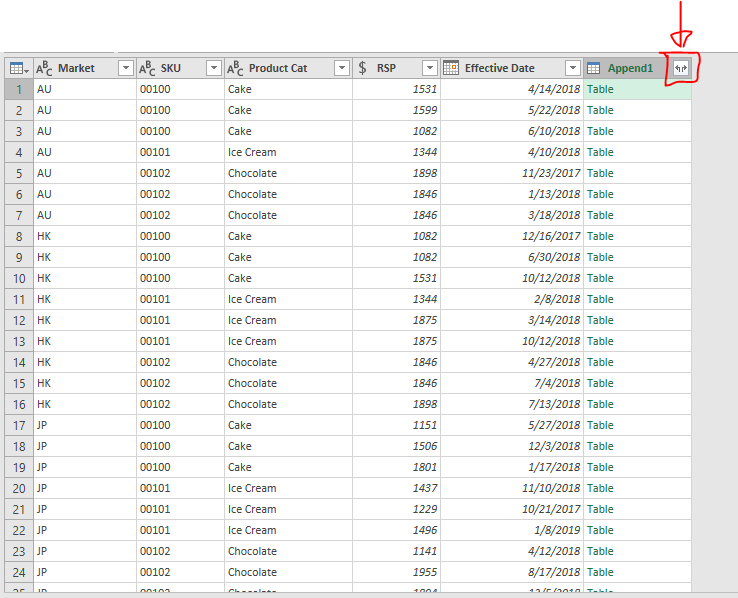
Task: Click the calendar type icon for Effective Date
Action: (x=451, y=68)
